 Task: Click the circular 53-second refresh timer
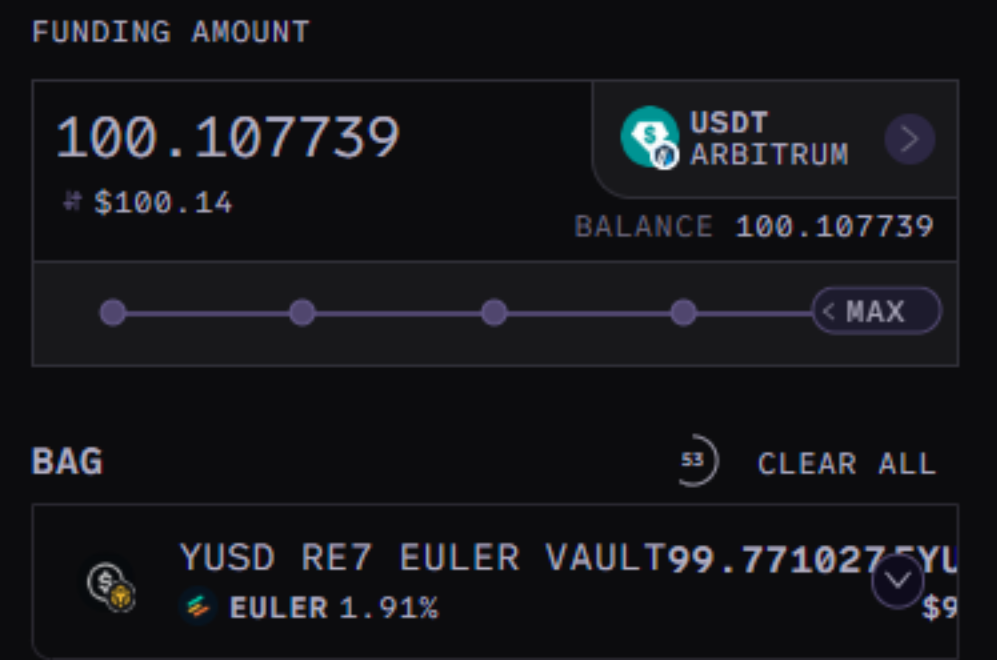pos(693,461)
